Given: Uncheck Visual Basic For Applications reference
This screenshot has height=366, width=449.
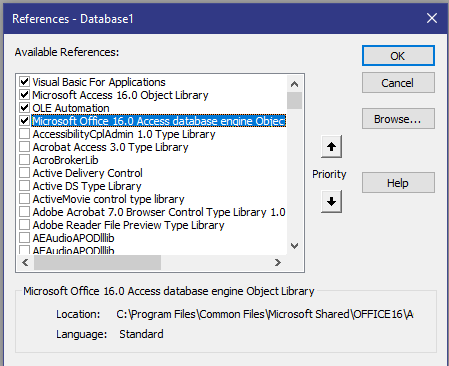Looking at the screenshot, I should (24, 82).
